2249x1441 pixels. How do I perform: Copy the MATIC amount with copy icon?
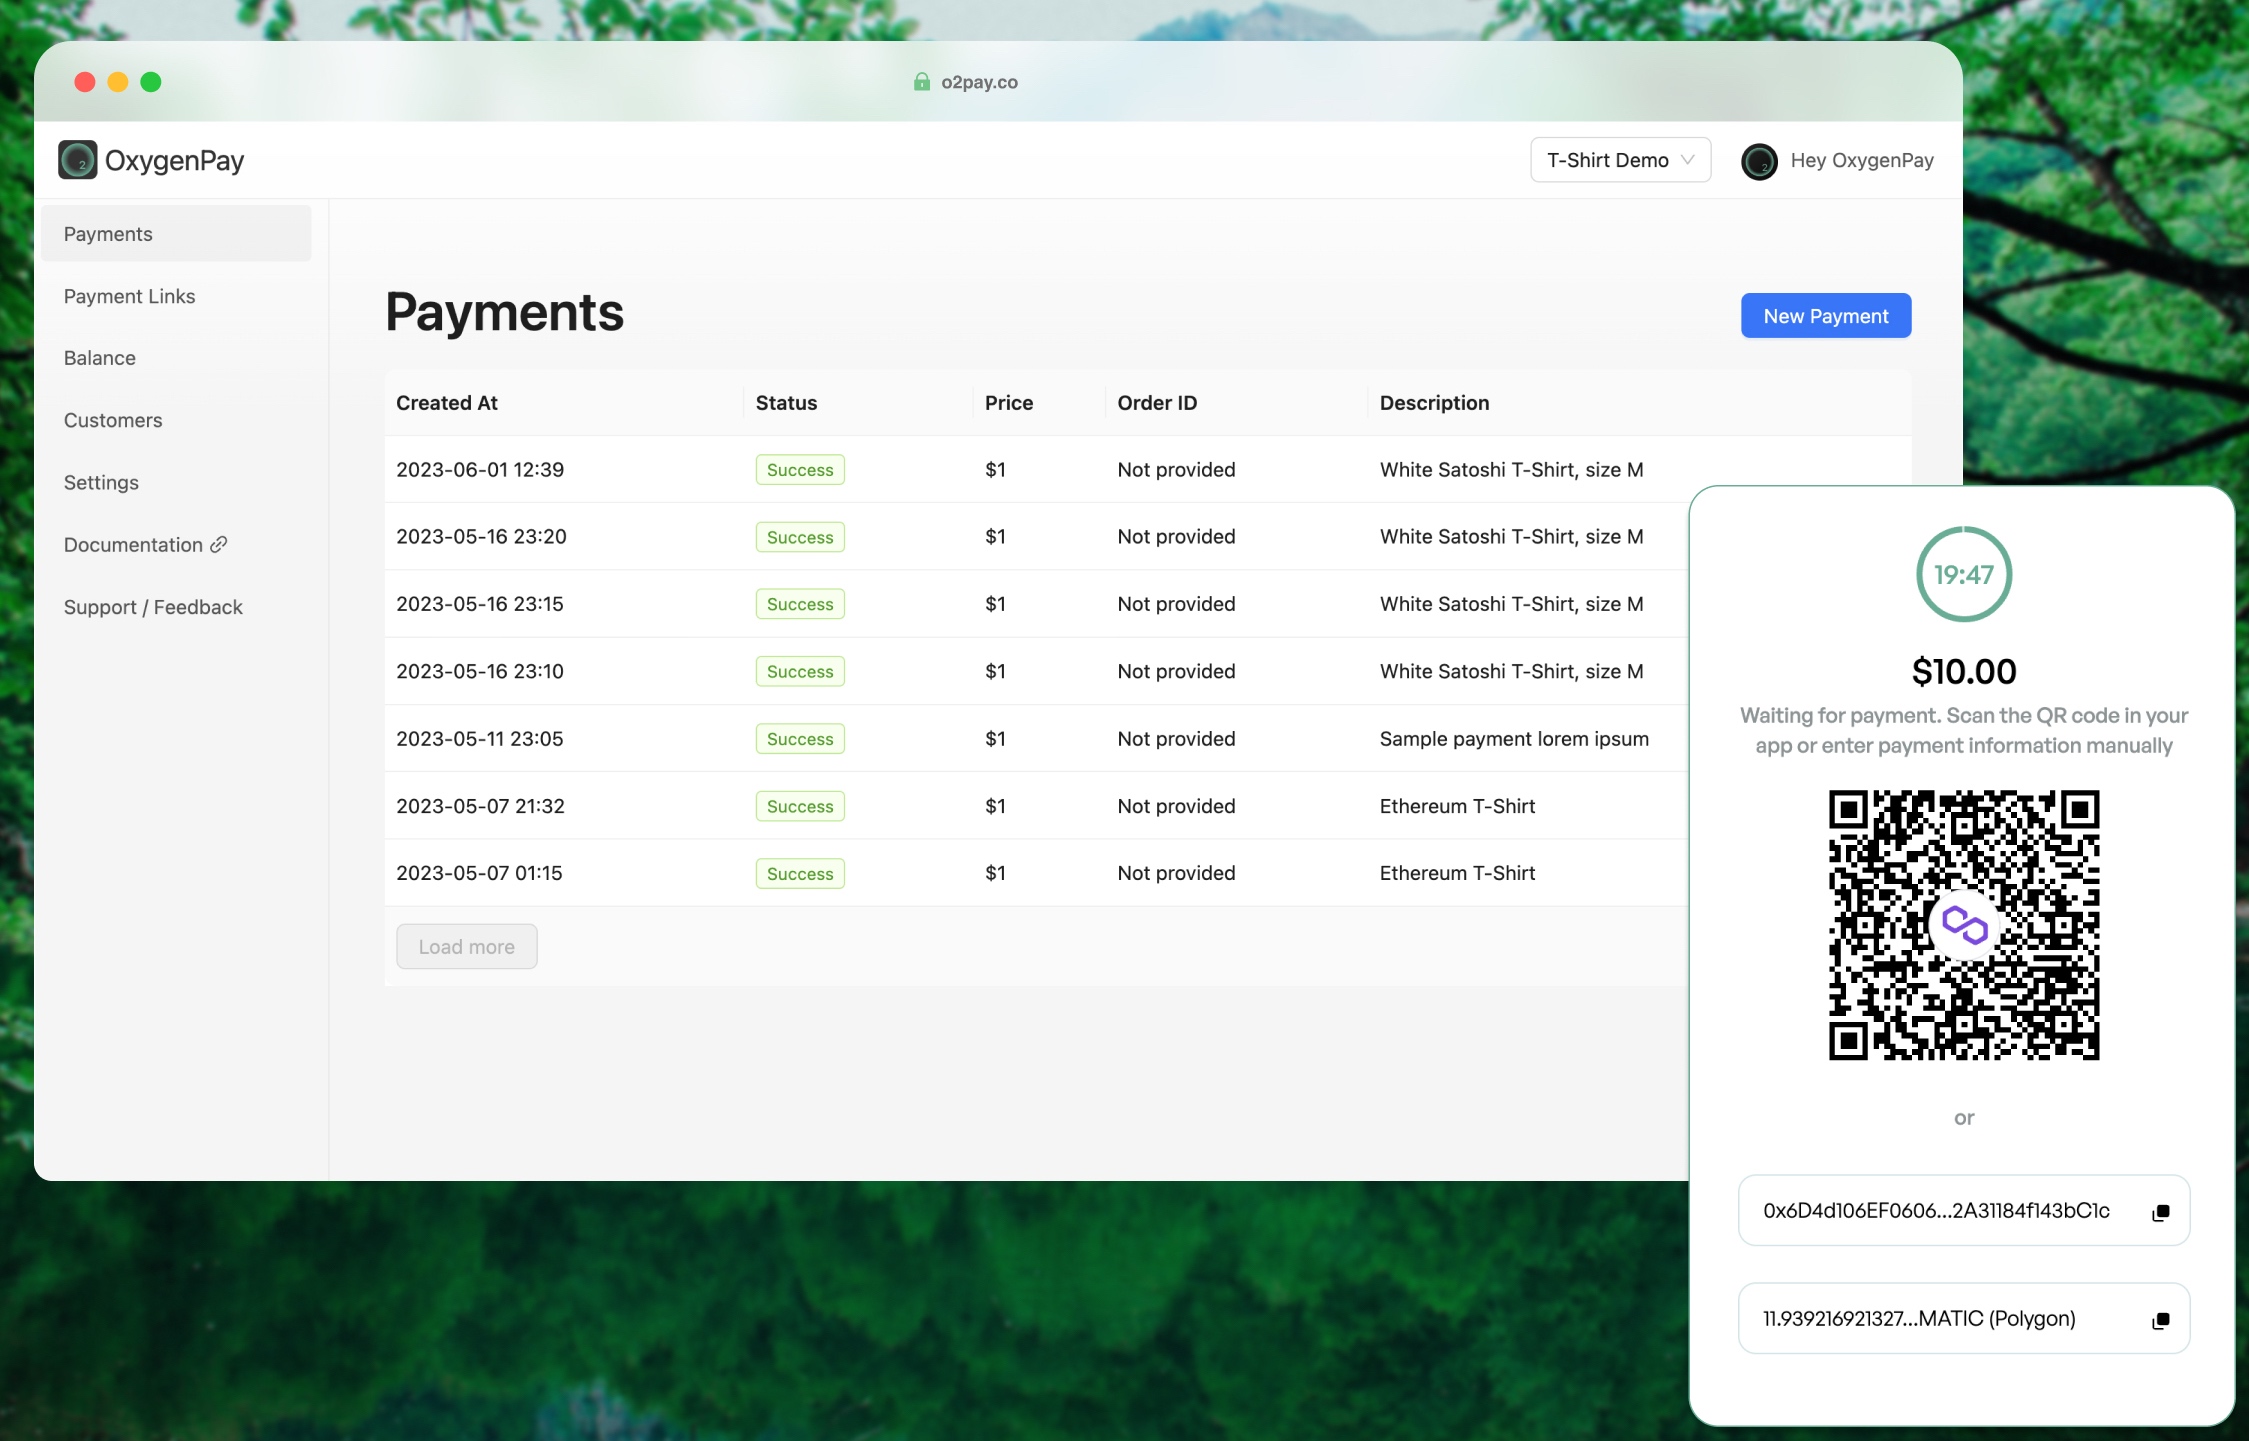coord(2160,1320)
